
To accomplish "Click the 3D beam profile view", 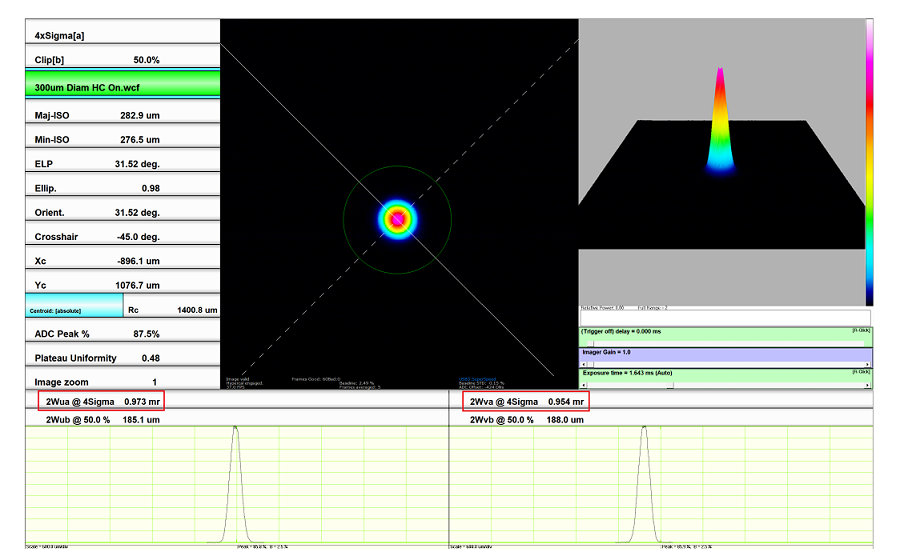I will 720,160.
